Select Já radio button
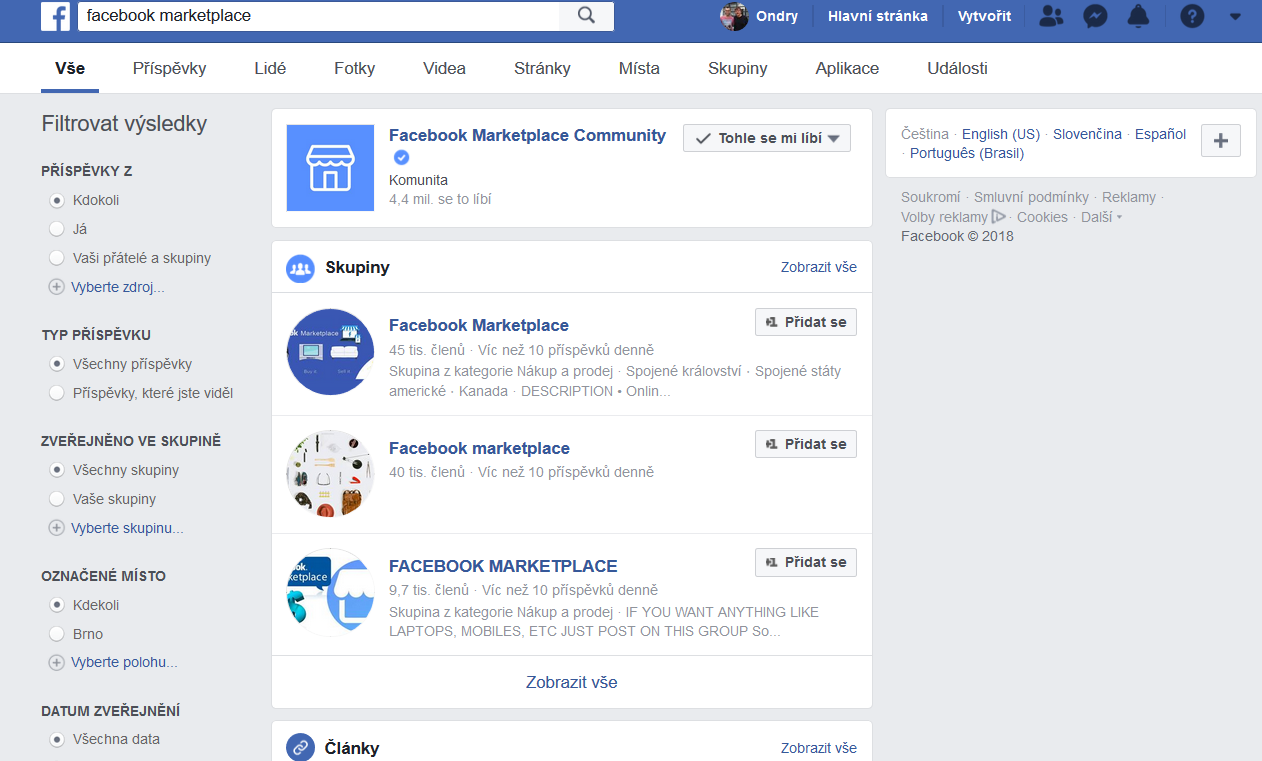 pyautogui.click(x=56, y=229)
